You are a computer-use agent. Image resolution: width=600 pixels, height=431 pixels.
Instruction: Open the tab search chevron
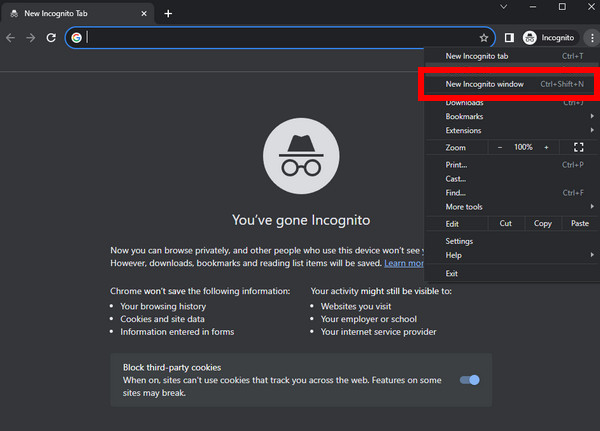click(x=504, y=7)
